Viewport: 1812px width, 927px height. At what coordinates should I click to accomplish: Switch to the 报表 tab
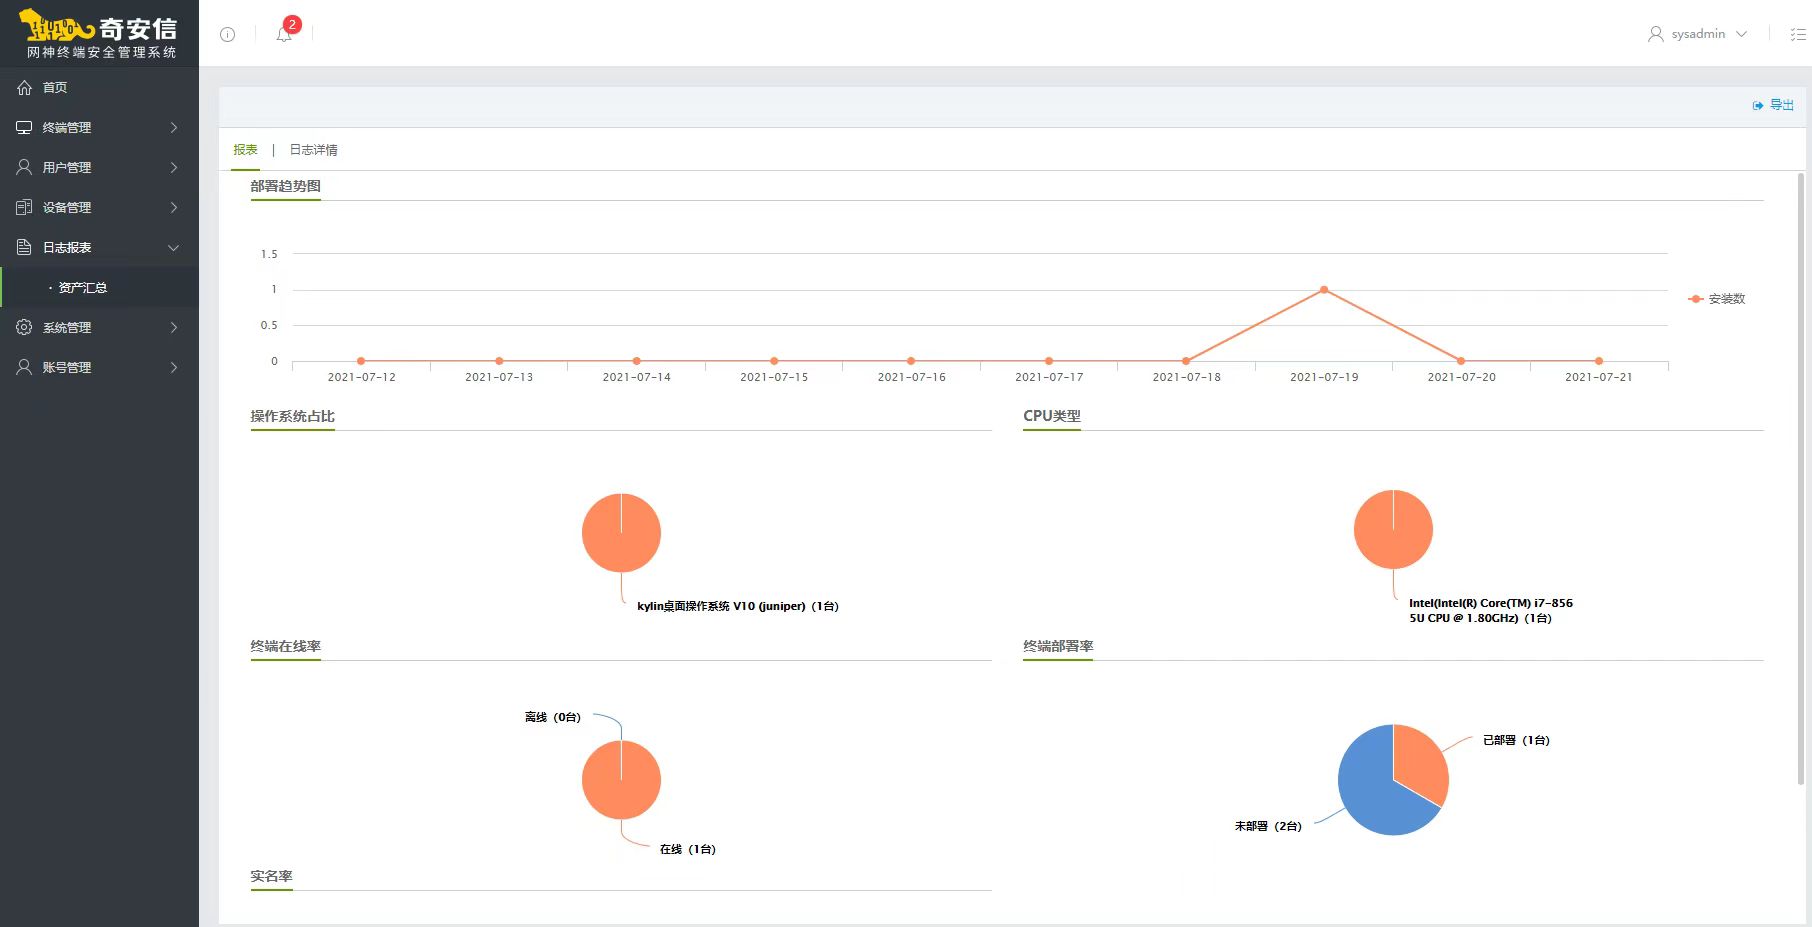point(245,150)
